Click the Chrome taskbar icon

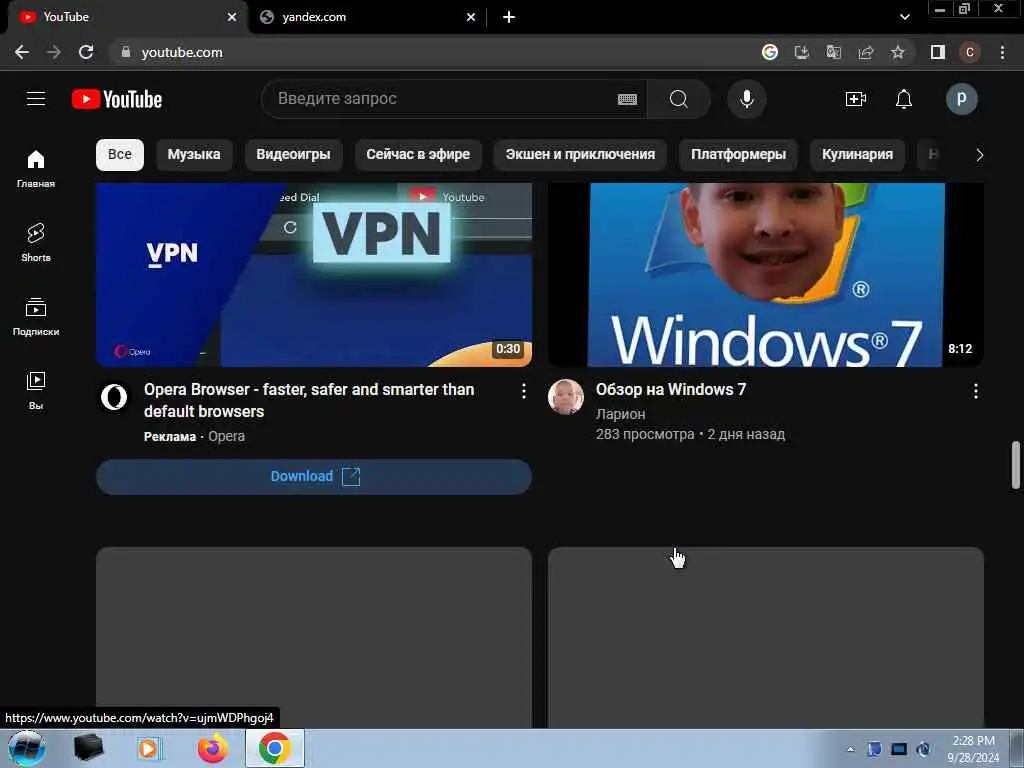click(x=275, y=748)
